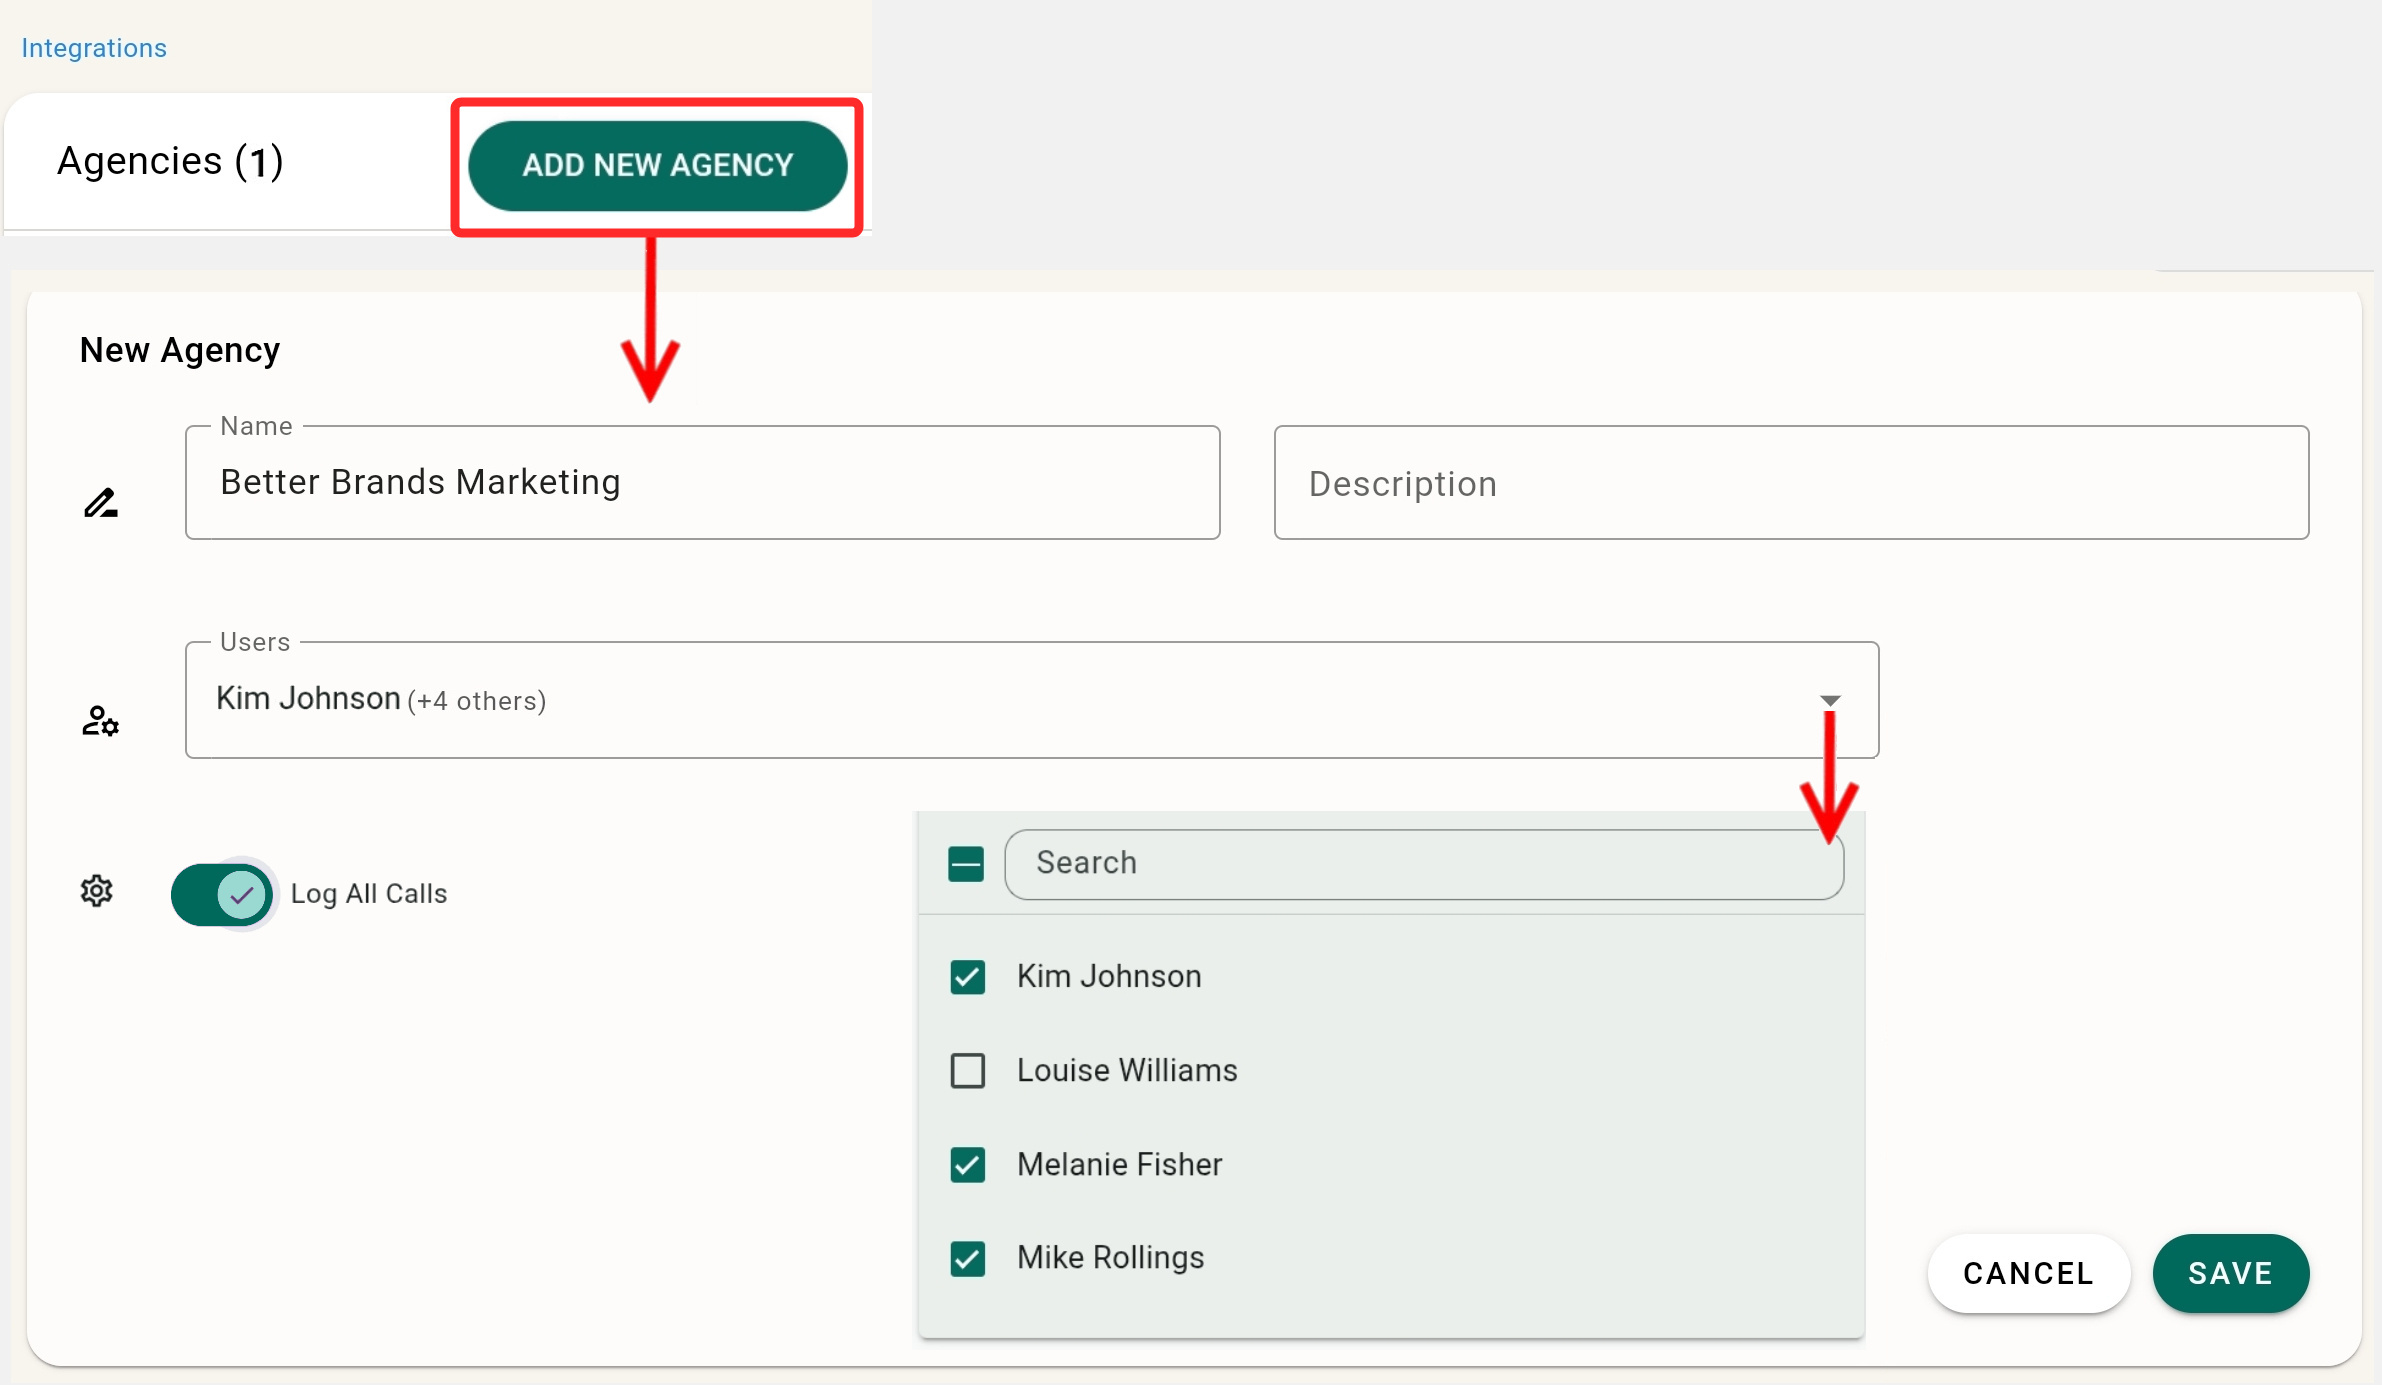Click into the Description field
The image size is (2382, 1385).
1790,483
